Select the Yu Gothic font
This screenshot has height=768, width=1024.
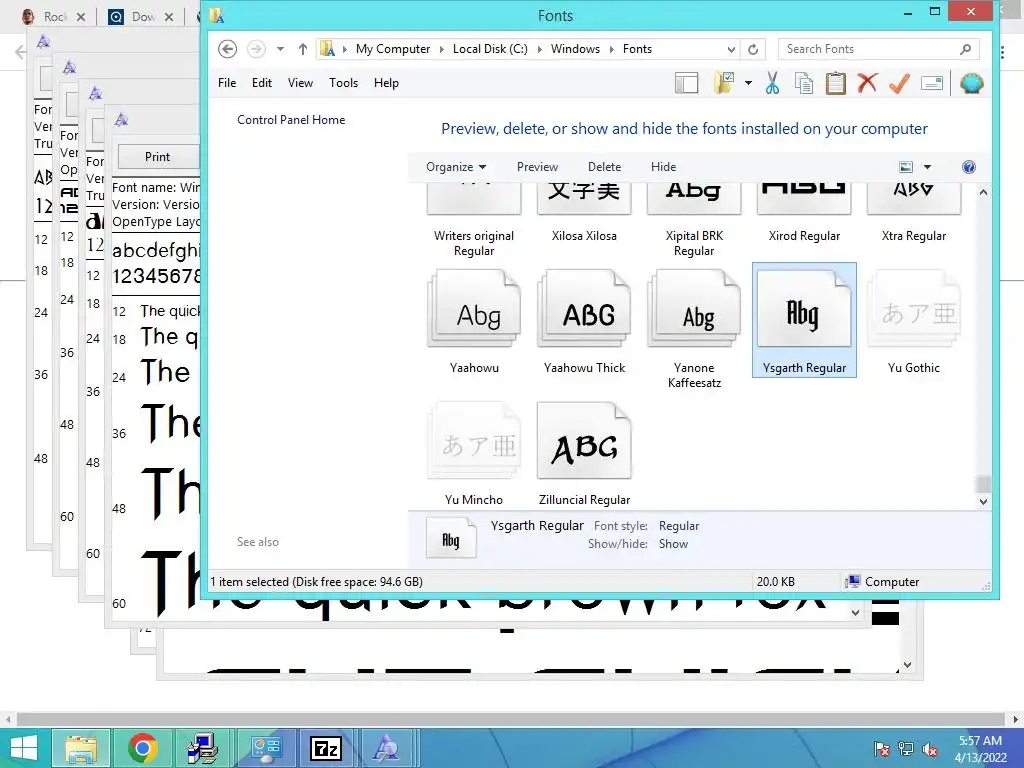point(914,321)
